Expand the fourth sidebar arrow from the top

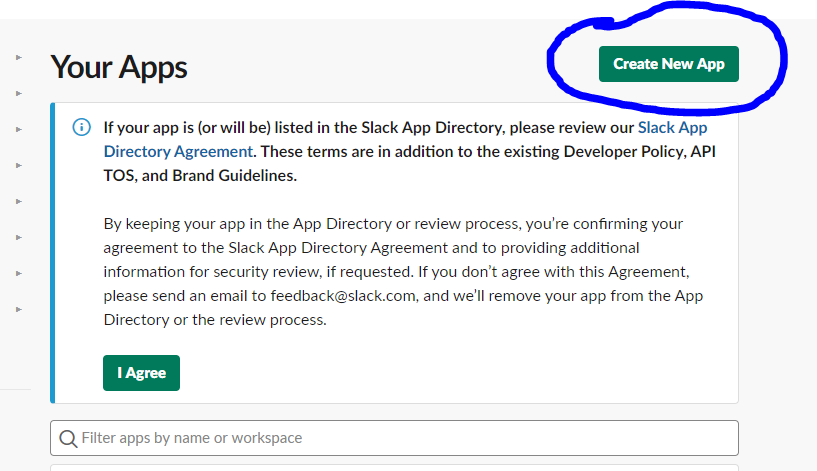point(19,165)
